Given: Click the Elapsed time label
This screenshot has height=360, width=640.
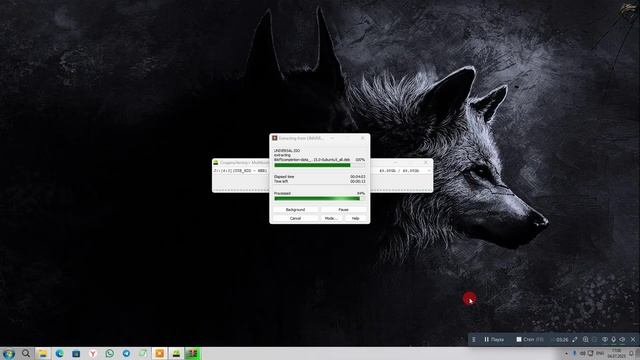Looking at the screenshot, I should pyautogui.click(x=284, y=177).
